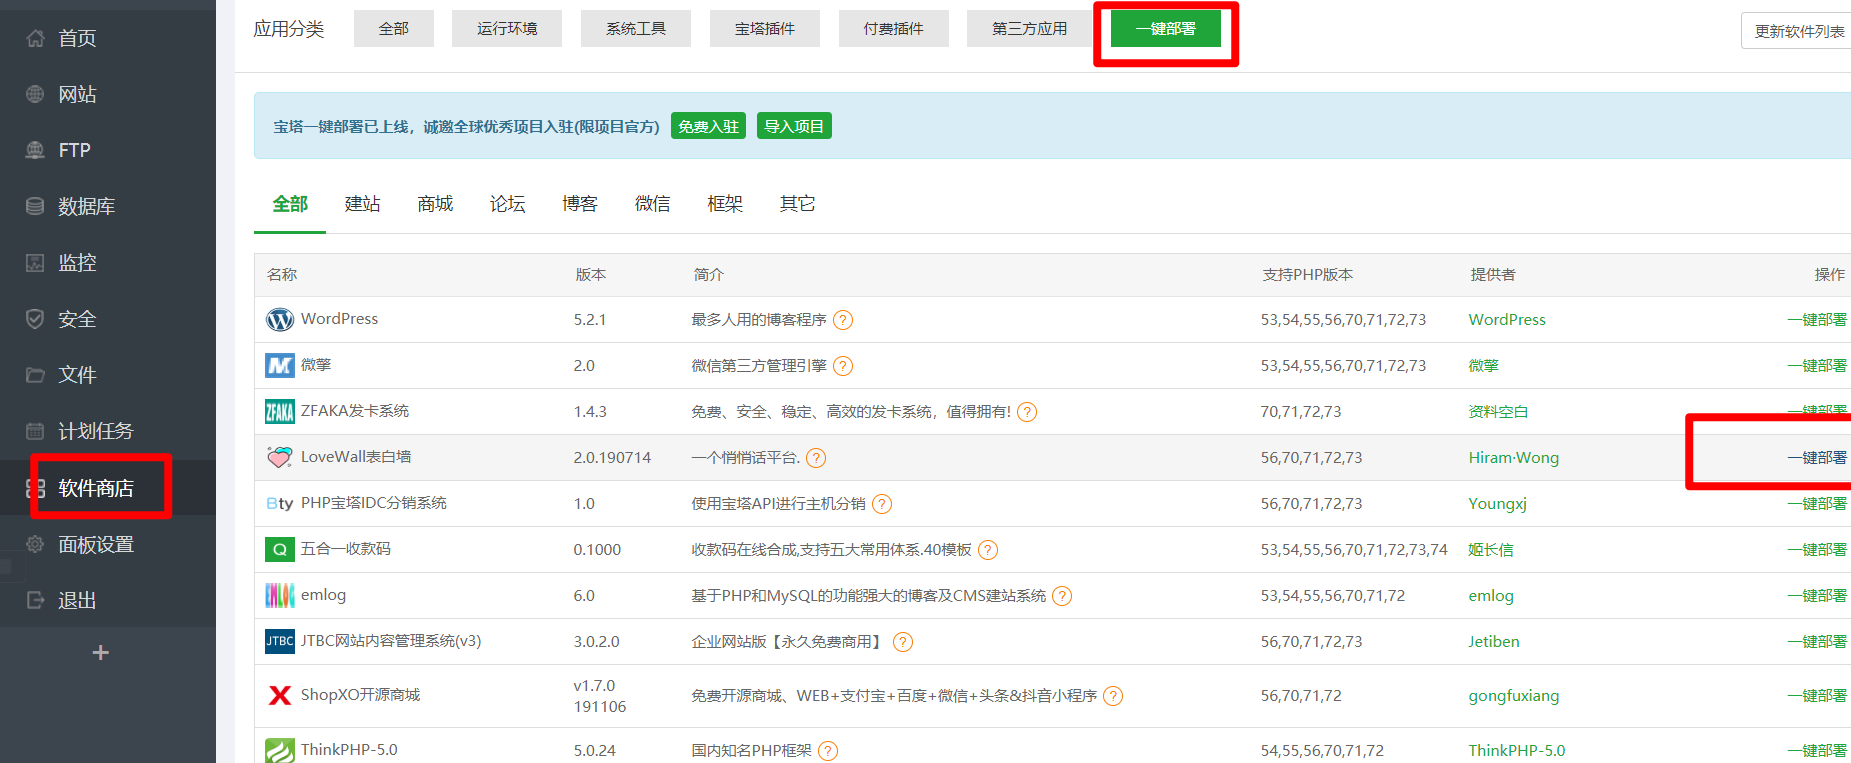Image resolution: width=1851 pixels, height=763 pixels.
Task: Open the 网站 sidebar menu label
Action: click(77, 94)
